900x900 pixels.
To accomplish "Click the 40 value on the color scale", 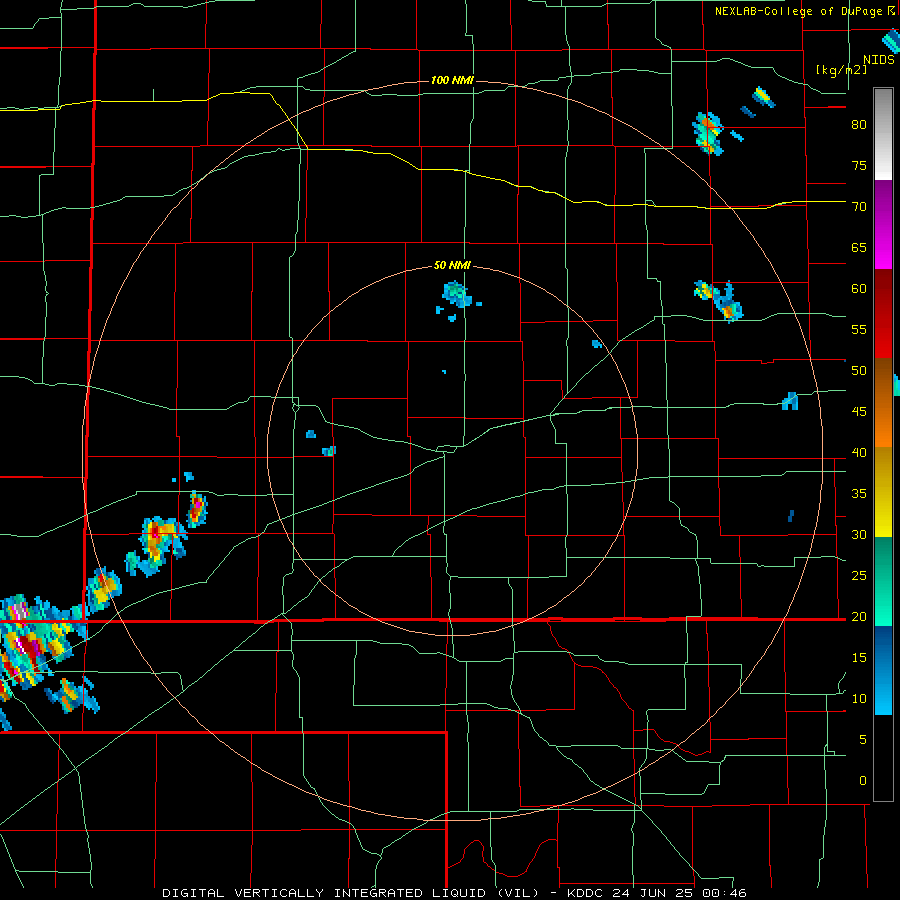I will click(x=859, y=453).
